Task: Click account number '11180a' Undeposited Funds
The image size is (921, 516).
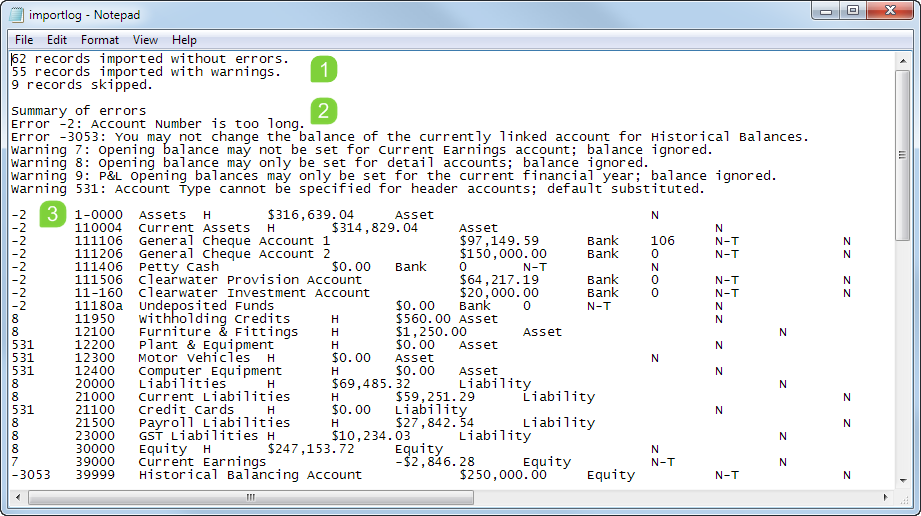Action: pos(99,306)
